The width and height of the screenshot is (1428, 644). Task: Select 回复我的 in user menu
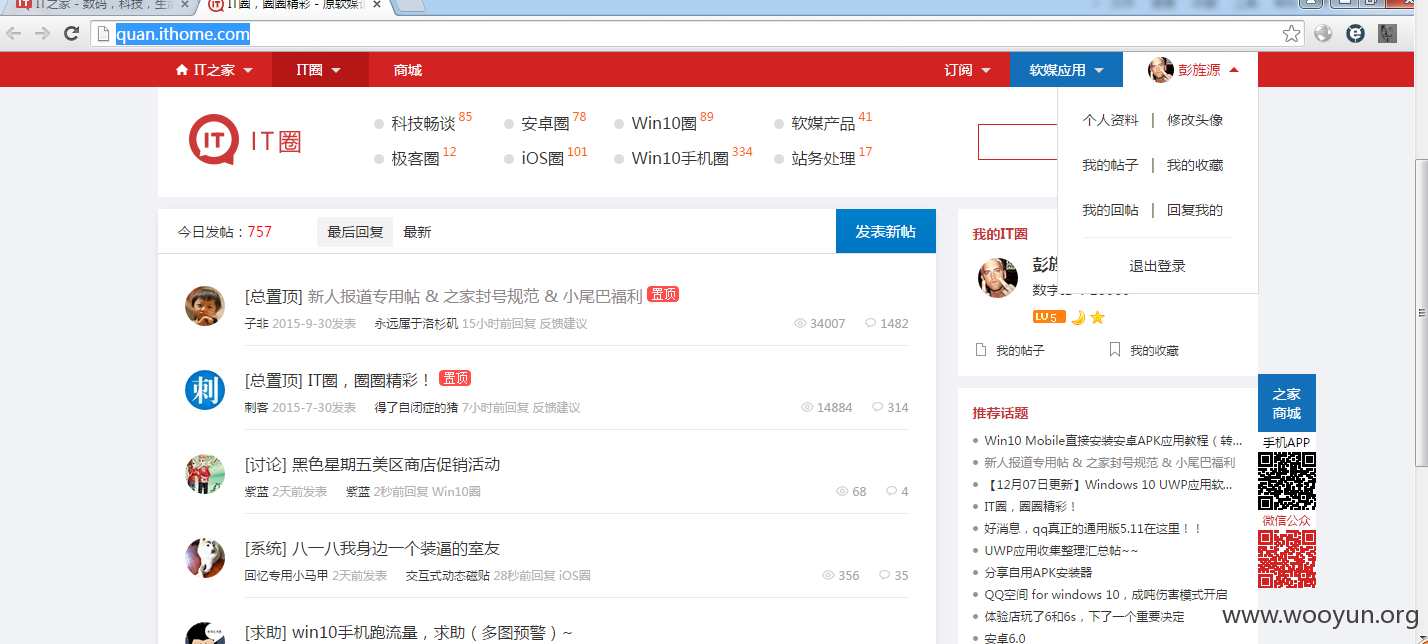click(1195, 210)
